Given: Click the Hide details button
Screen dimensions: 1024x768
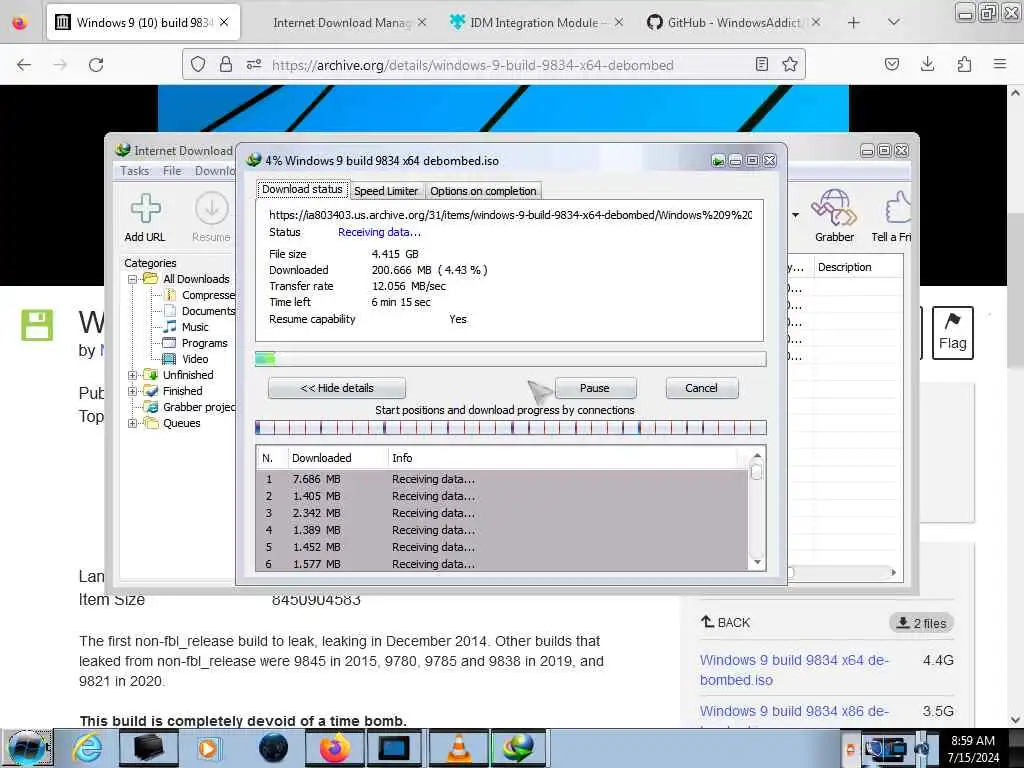Looking at the screenshot, I should (337, 388).
